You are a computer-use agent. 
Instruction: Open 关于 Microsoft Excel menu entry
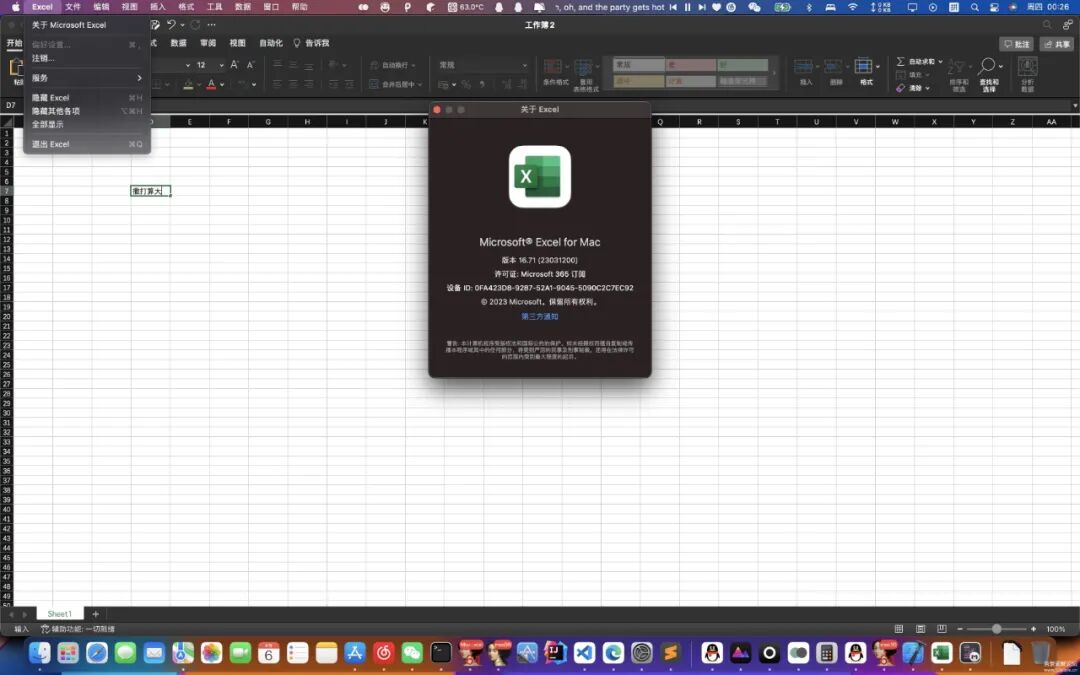click(69, 25)
